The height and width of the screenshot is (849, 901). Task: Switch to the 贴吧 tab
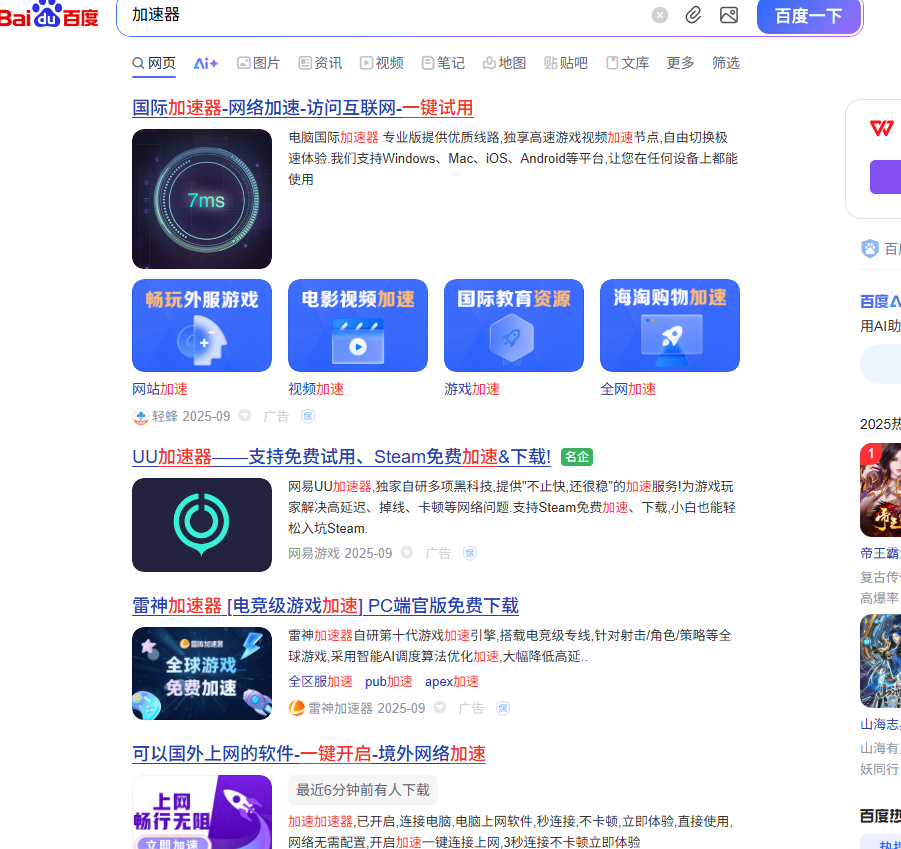coord(565,62)
